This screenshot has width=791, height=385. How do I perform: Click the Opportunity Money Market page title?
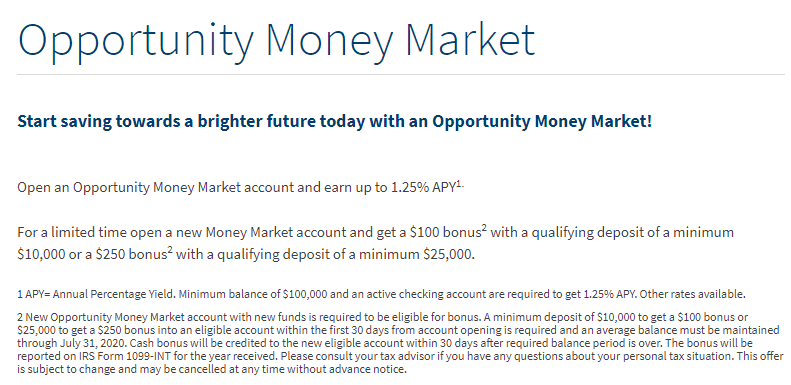click(276, 41)
